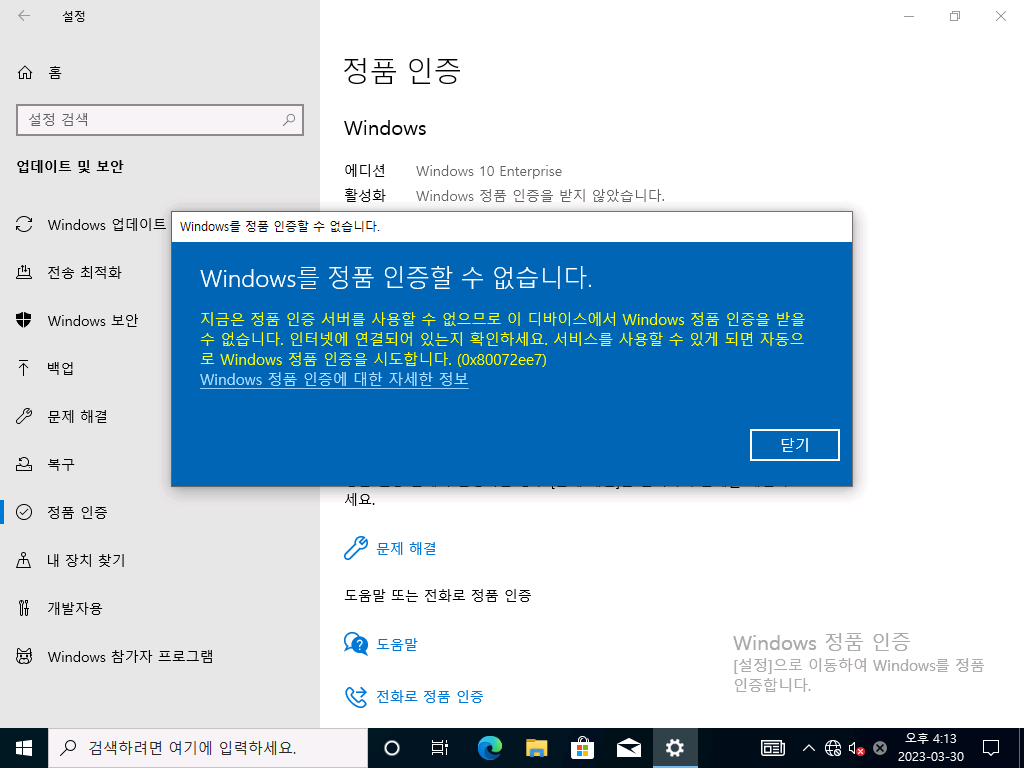Click the Windows 보안 shield icon

pos(24,320)
